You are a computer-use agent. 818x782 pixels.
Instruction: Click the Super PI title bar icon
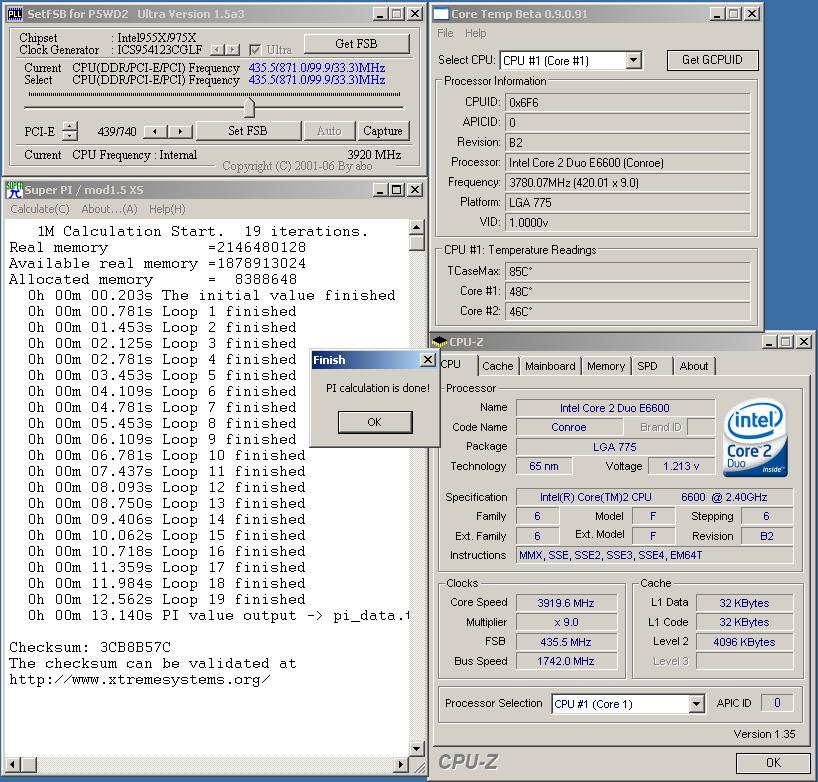[x=14, y=190]
